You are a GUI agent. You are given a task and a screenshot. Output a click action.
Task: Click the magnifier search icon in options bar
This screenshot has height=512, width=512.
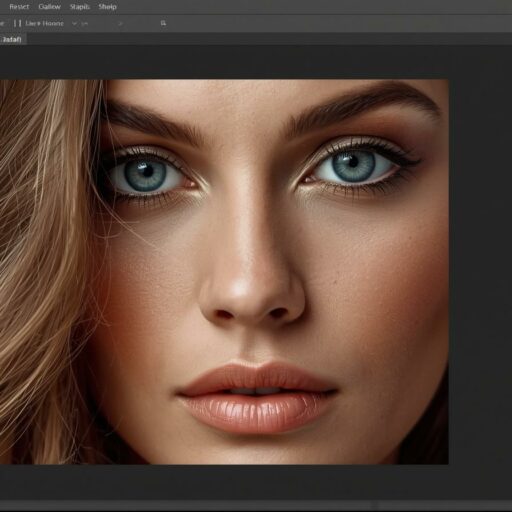[x=163, y=23]
